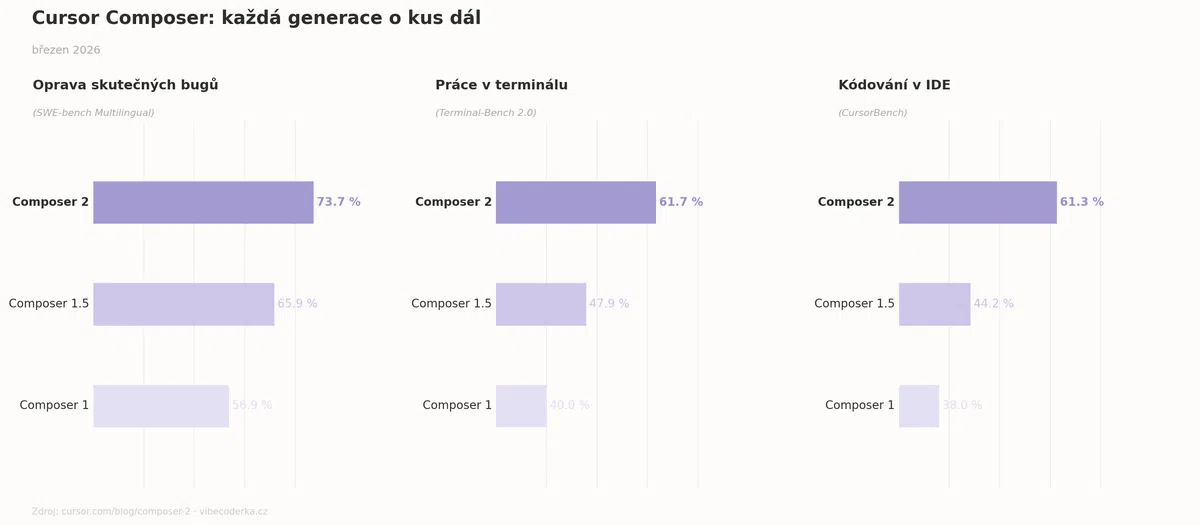This screenshot has height=525, width=1200.
Task: Click the Composer 1 bar in SWE-bench Multilingual chart
Action: (x=161, y=406)
